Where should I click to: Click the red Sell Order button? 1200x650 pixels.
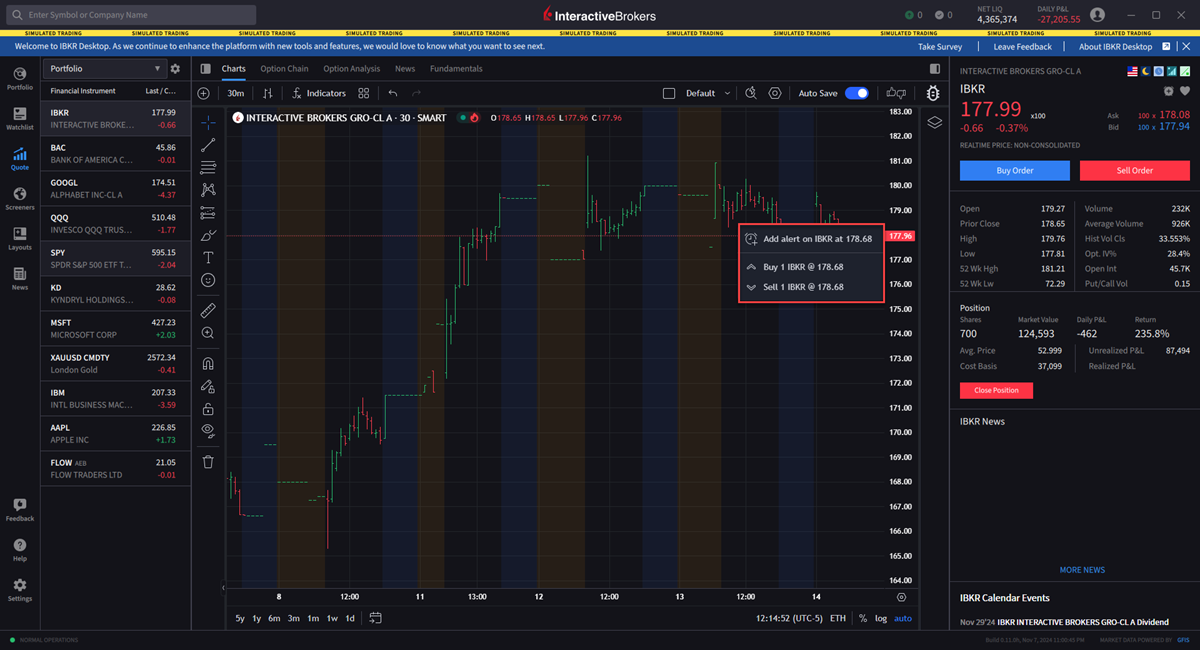point(1135,170)
